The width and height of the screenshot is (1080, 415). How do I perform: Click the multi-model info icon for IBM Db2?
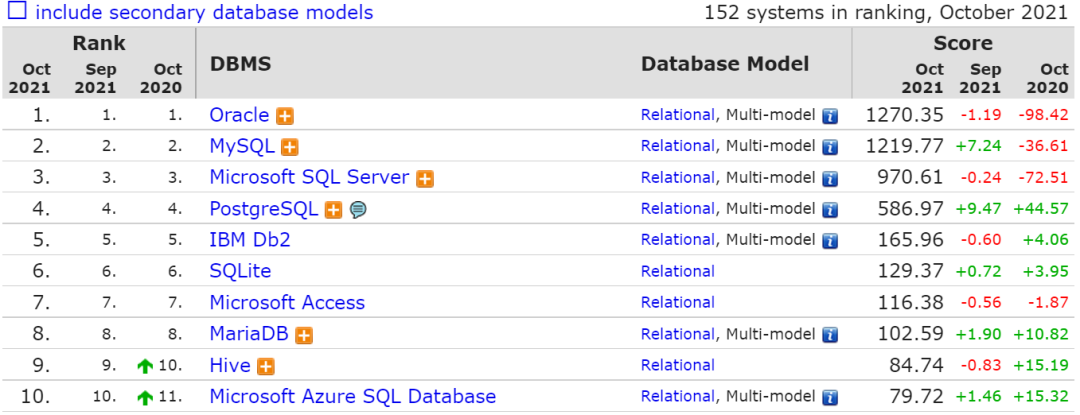[830, 241]
